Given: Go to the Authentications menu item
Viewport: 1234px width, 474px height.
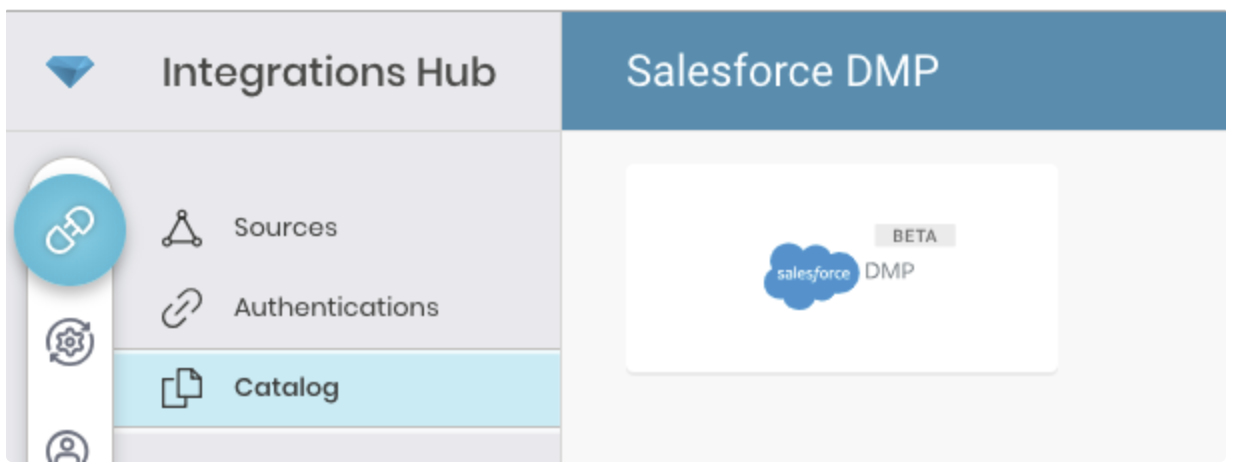Looking at the screenshot, I should [336, 307].
